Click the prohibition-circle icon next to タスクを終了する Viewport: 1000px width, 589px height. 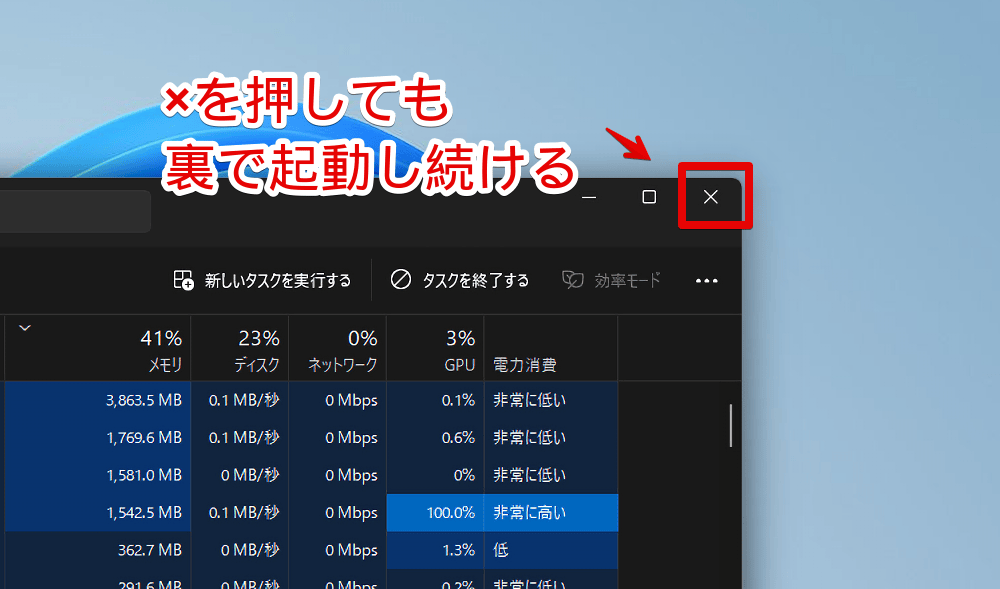pos(401,280)
